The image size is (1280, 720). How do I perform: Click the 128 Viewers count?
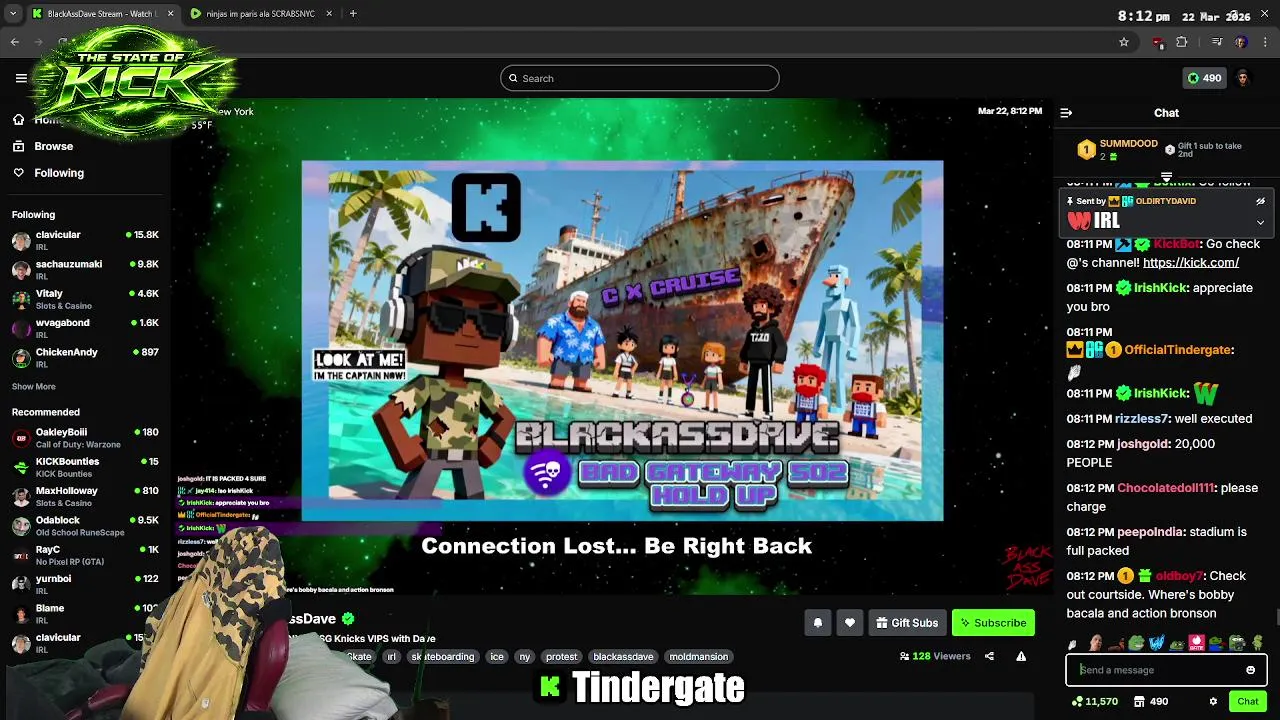pos(935,656)
